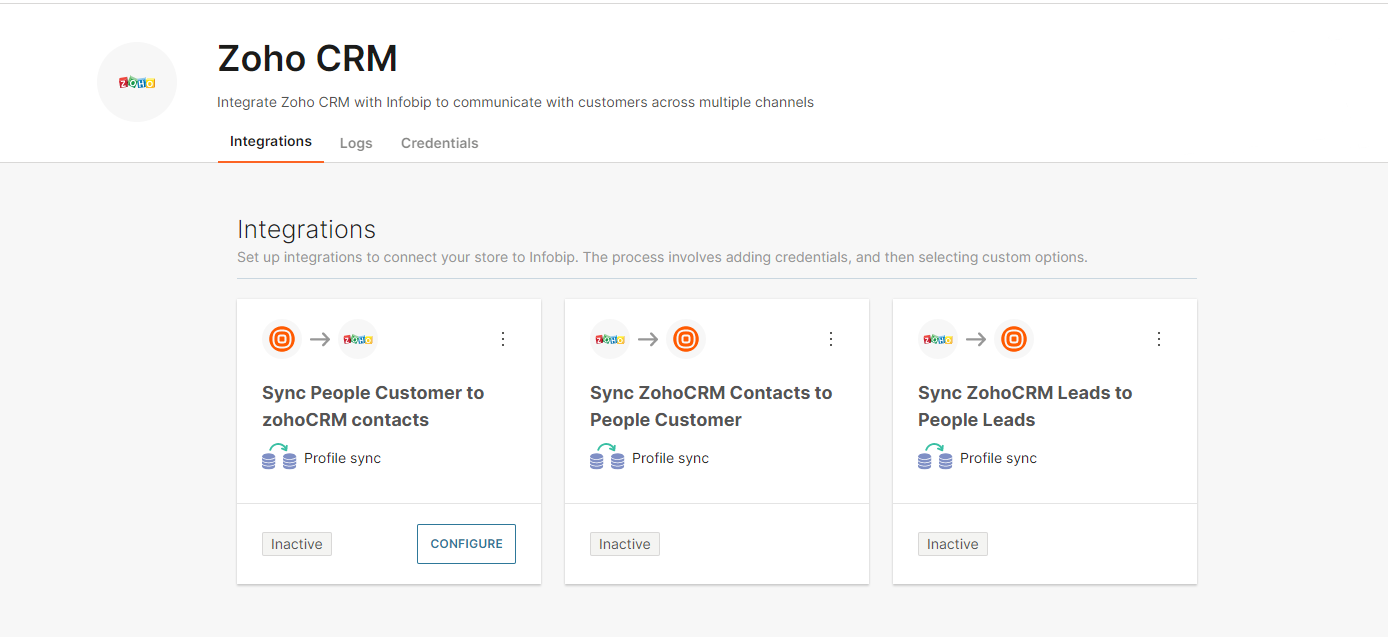Click Profile sync icon on ZohoCRM Contacts card
Screen dimensions: 1388x637
607,457
